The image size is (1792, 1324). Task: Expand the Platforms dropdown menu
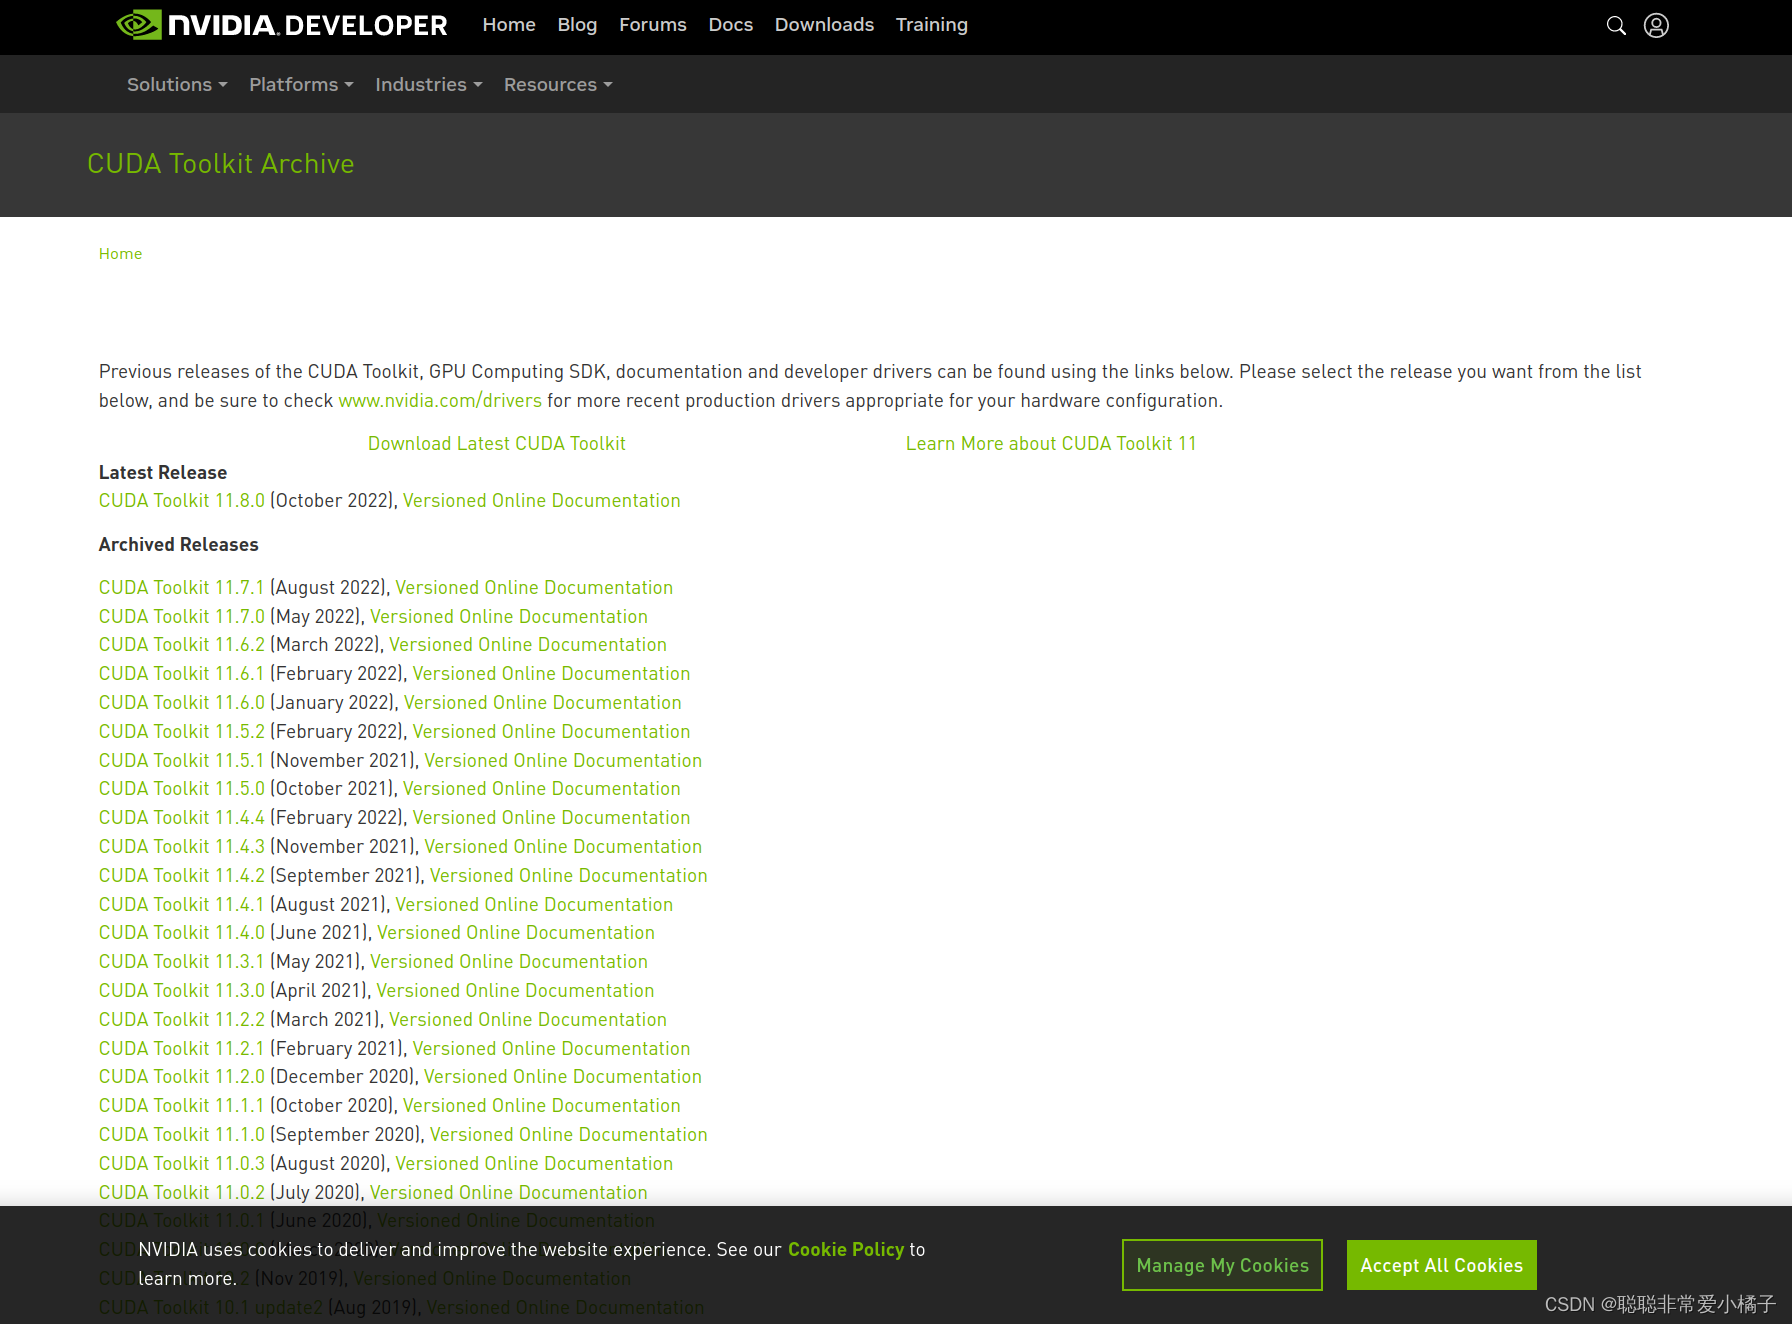301,85
